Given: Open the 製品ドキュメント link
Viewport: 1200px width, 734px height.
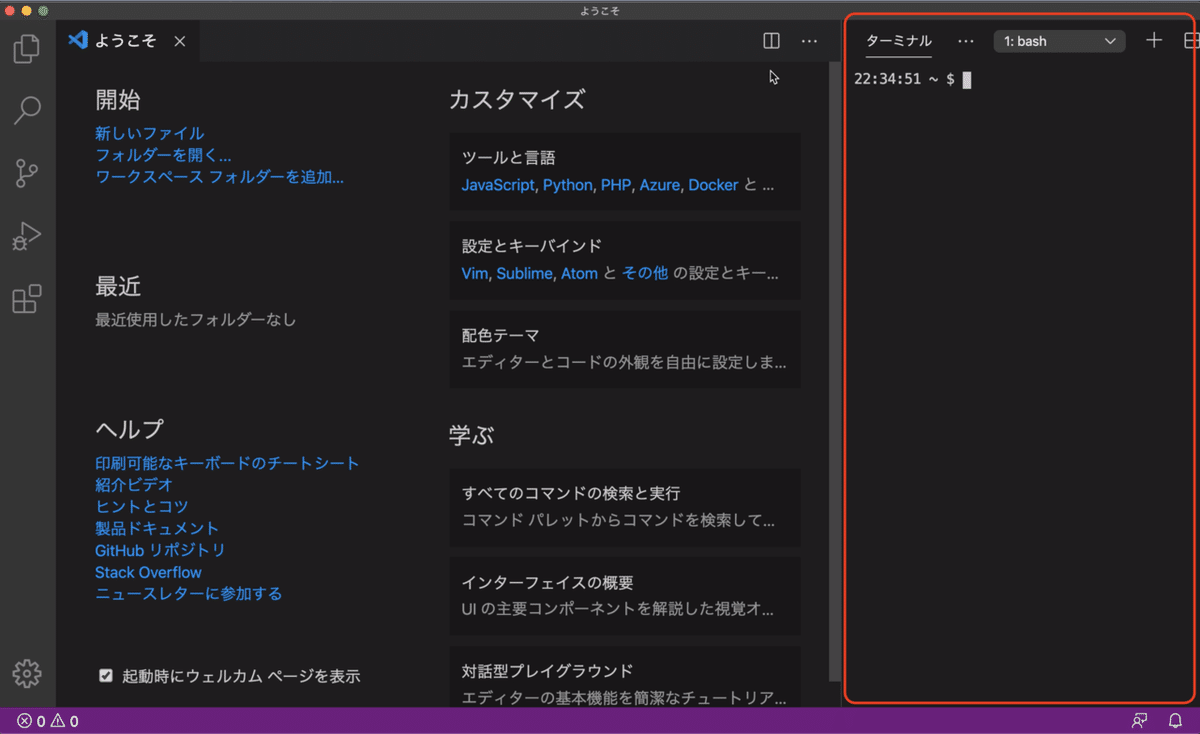Looking at the screenshot, I should click(x=157, y=528).
